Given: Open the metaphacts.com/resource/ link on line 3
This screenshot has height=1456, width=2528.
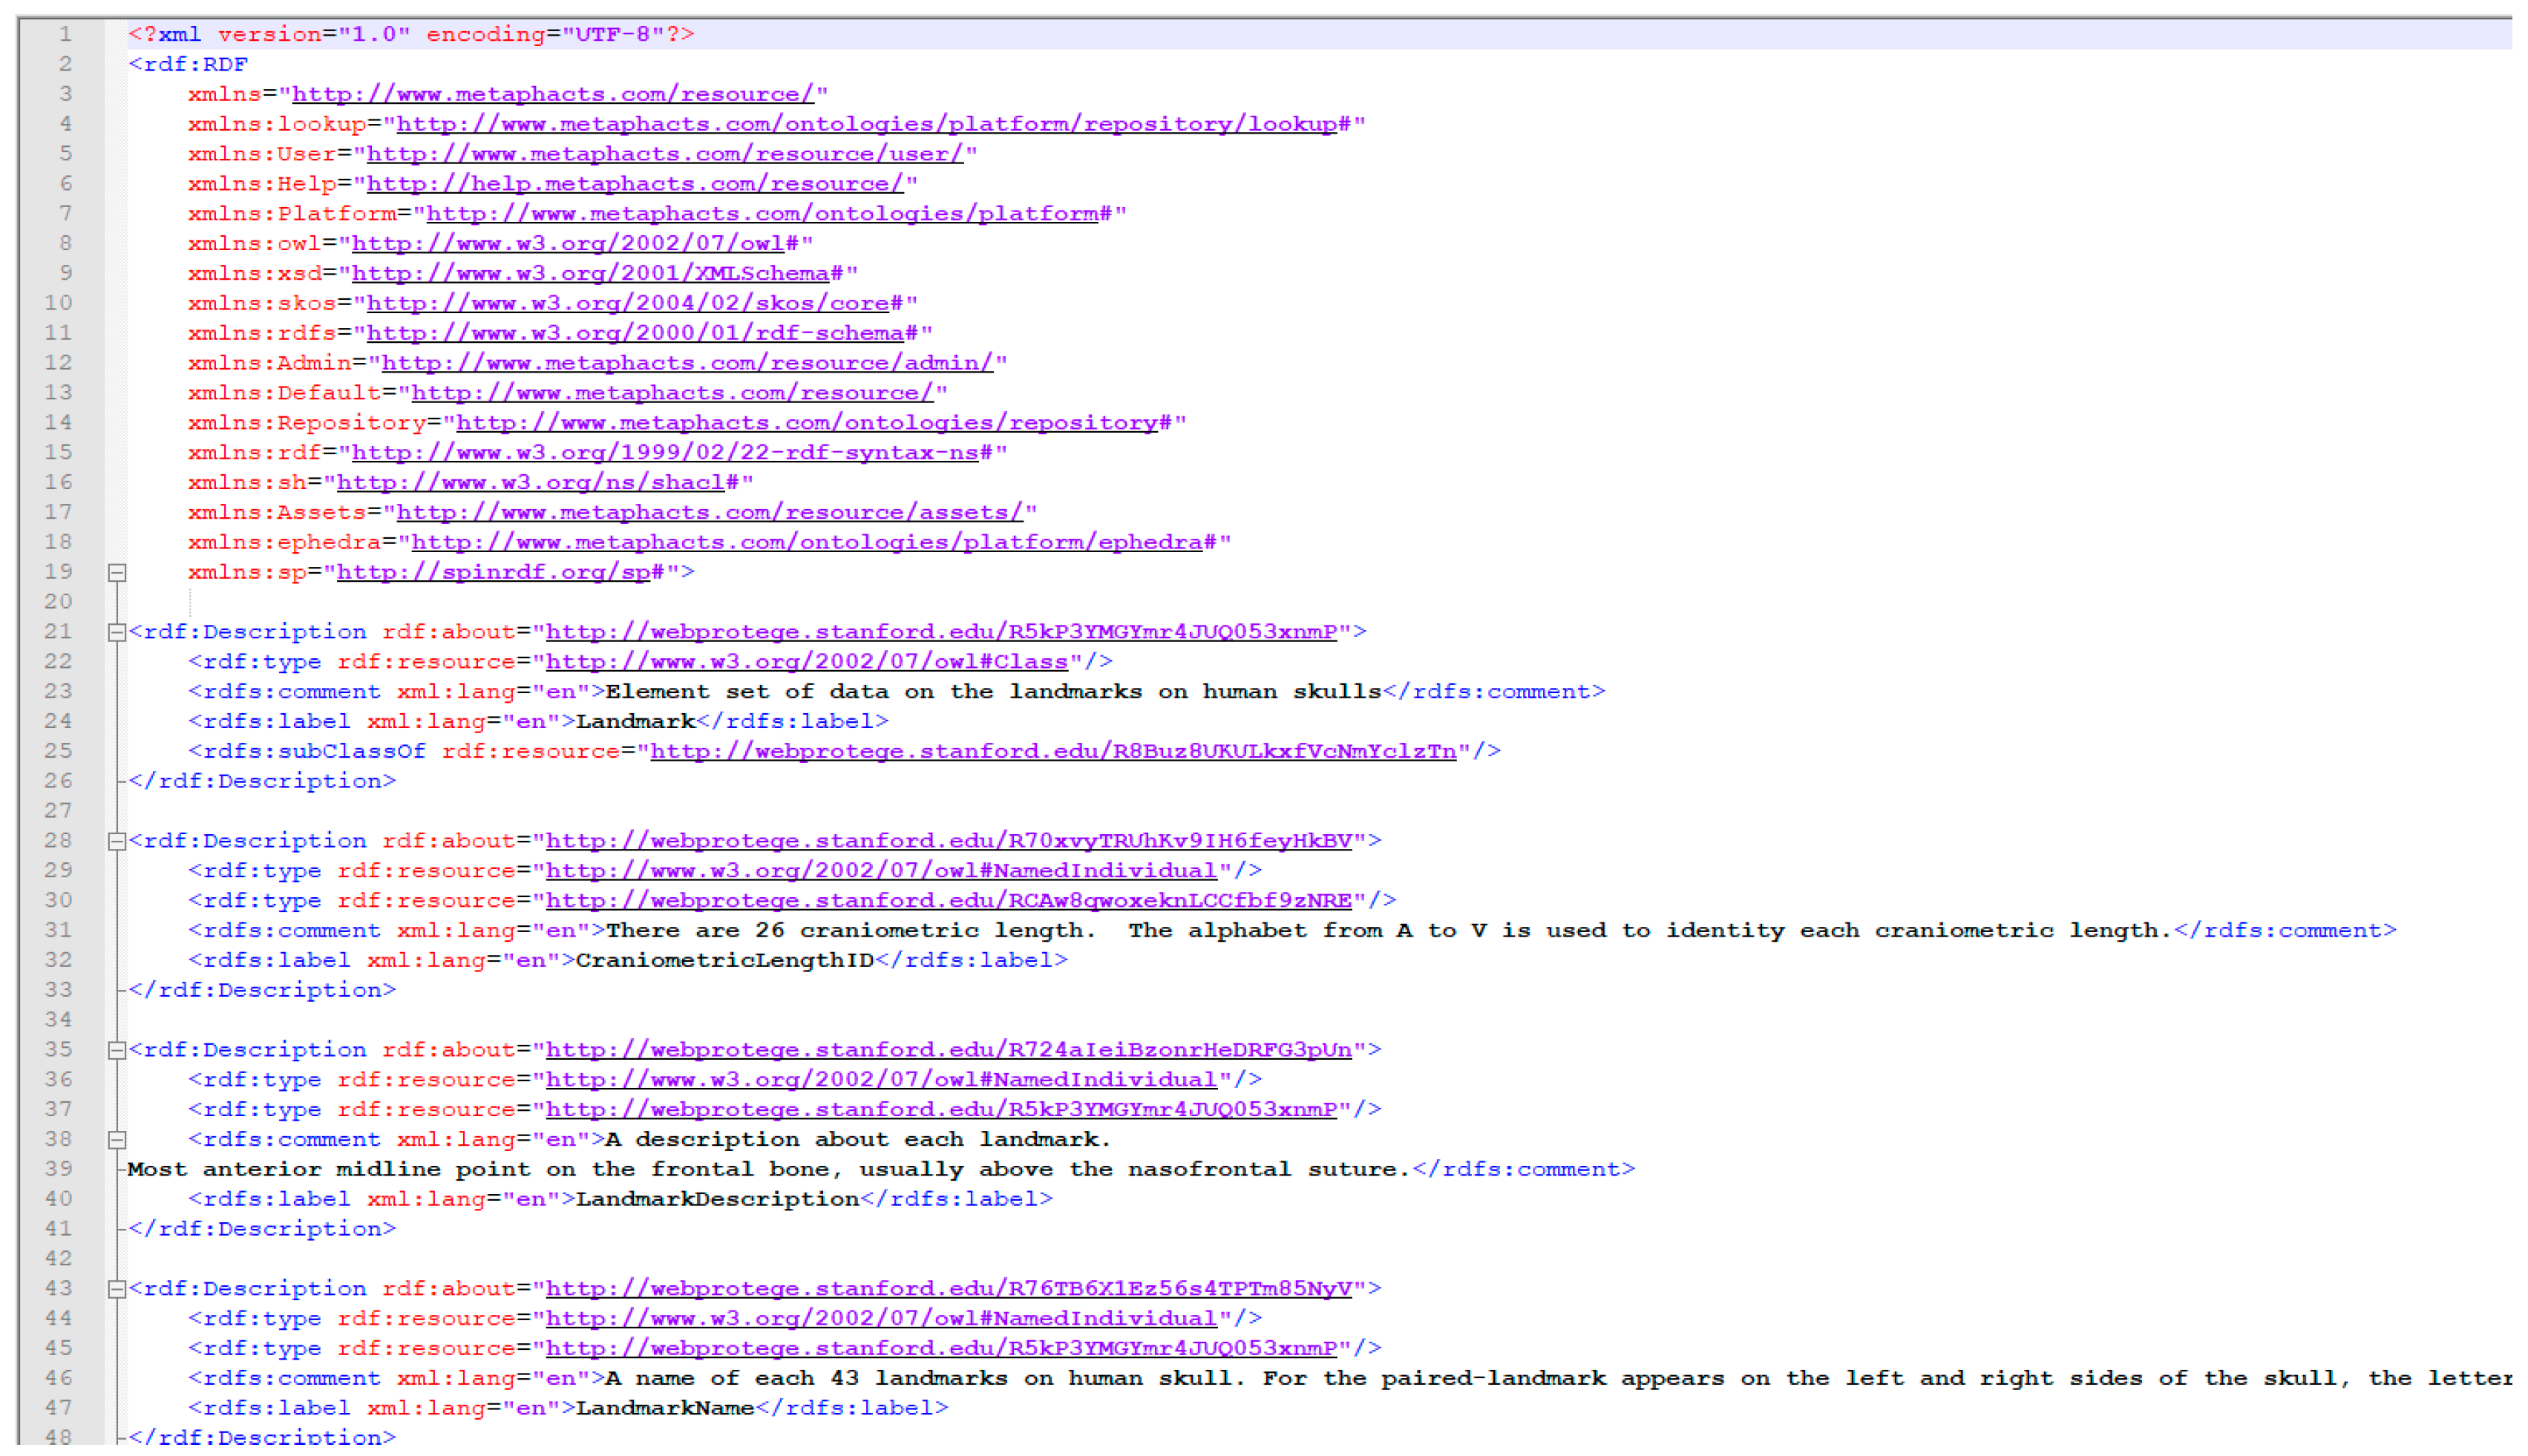Looking at the screenshot, I should point(552,94).
